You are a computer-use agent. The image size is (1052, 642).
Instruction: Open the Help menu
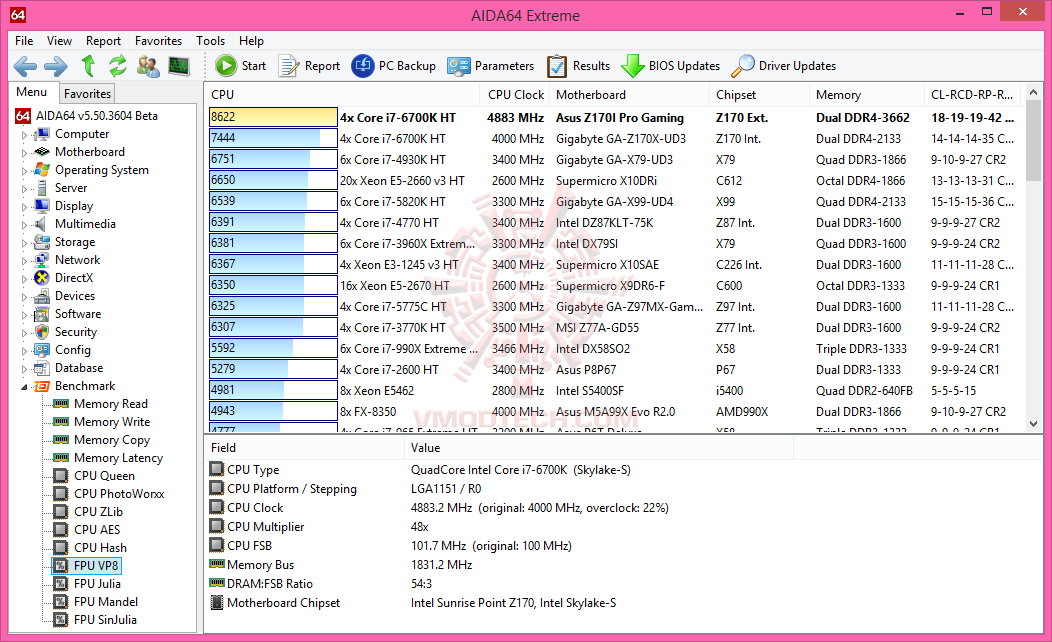[x=252, y=41]
